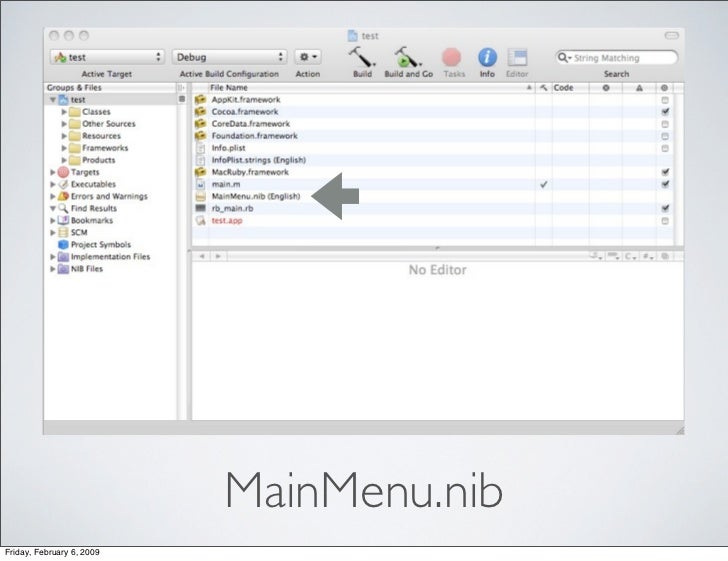Toggle target checkbox for test.app
This screenshot has width=728, height=561.
click(665, 221)
